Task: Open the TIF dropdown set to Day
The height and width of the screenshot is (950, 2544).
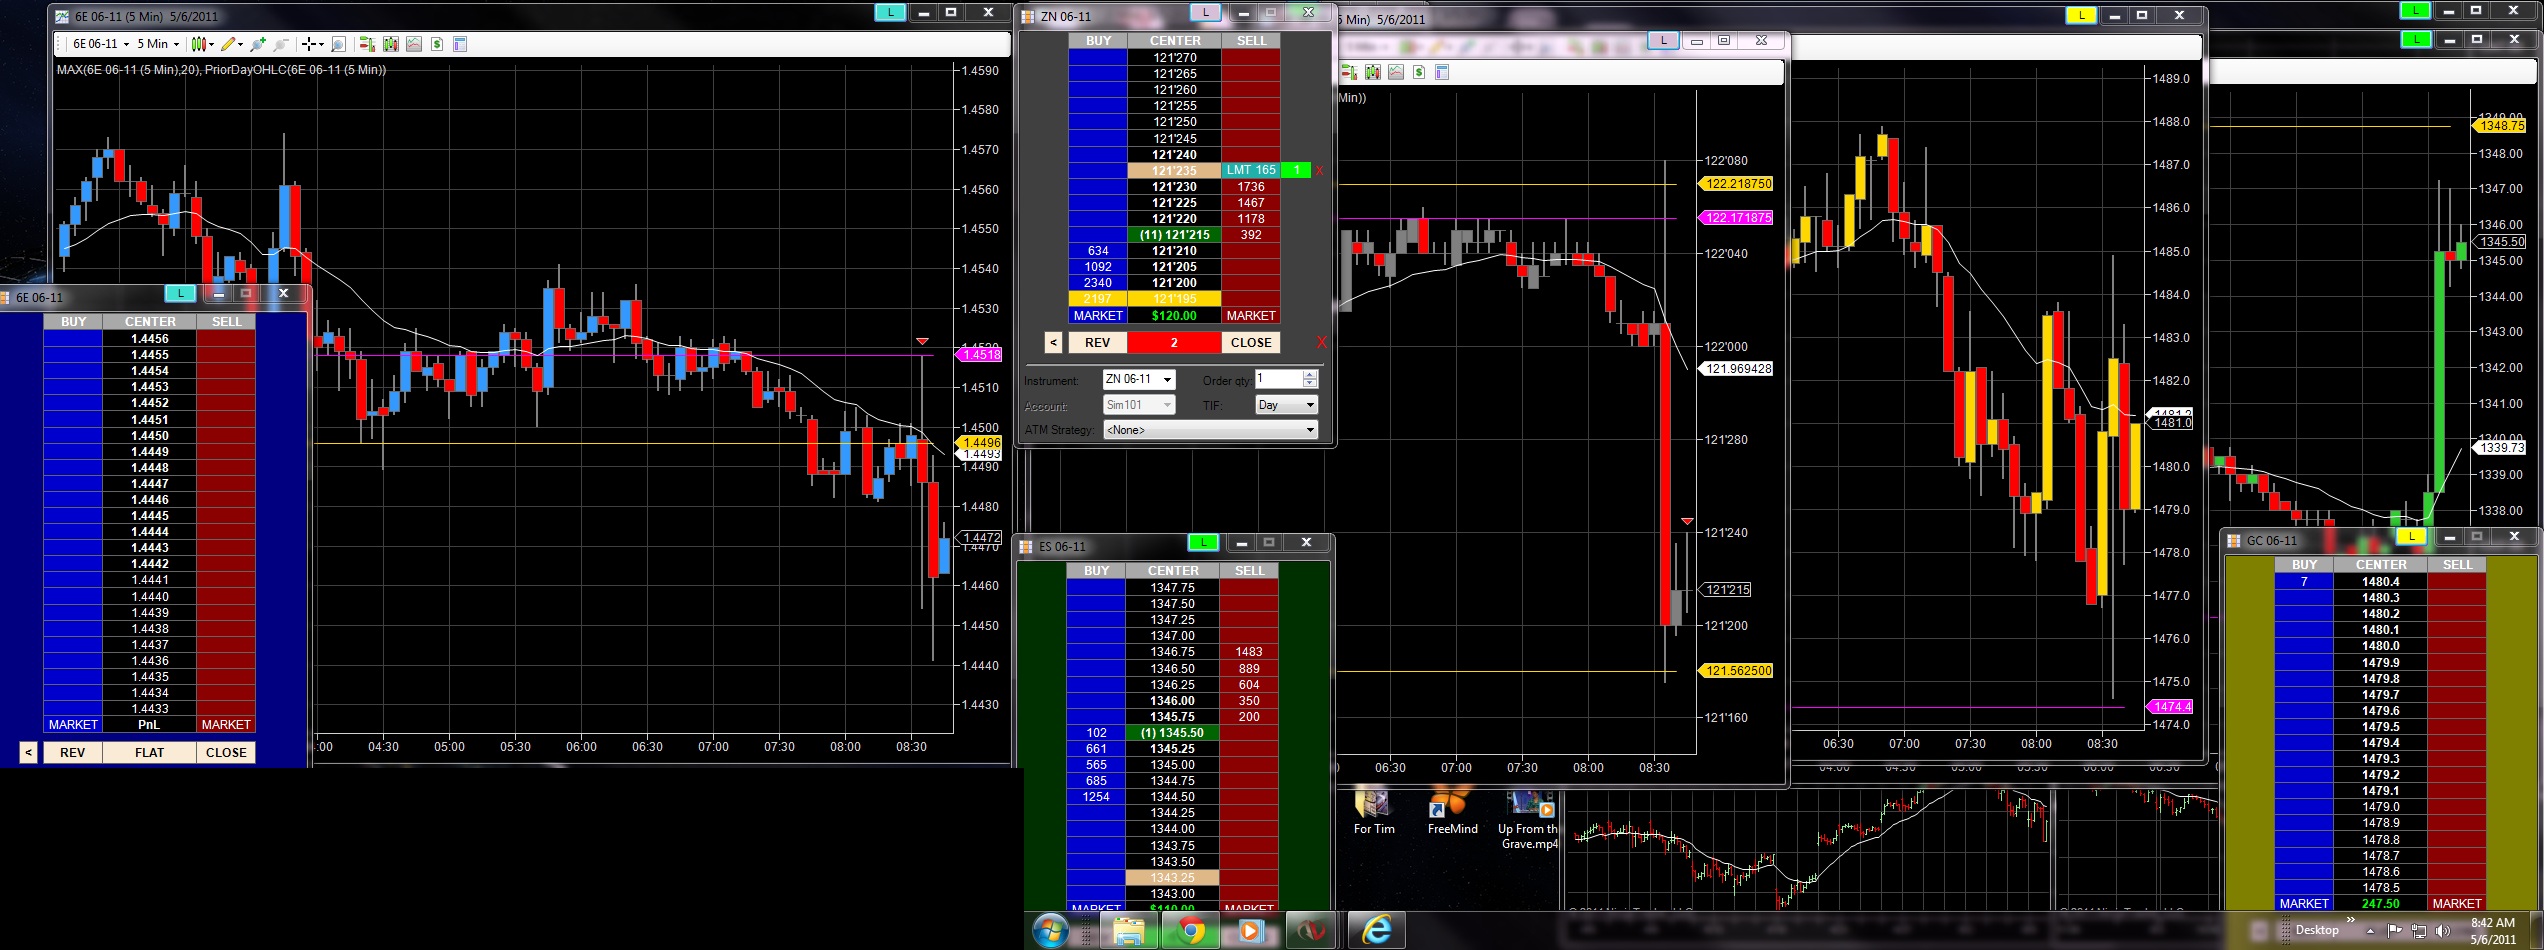Action: 1310,405
